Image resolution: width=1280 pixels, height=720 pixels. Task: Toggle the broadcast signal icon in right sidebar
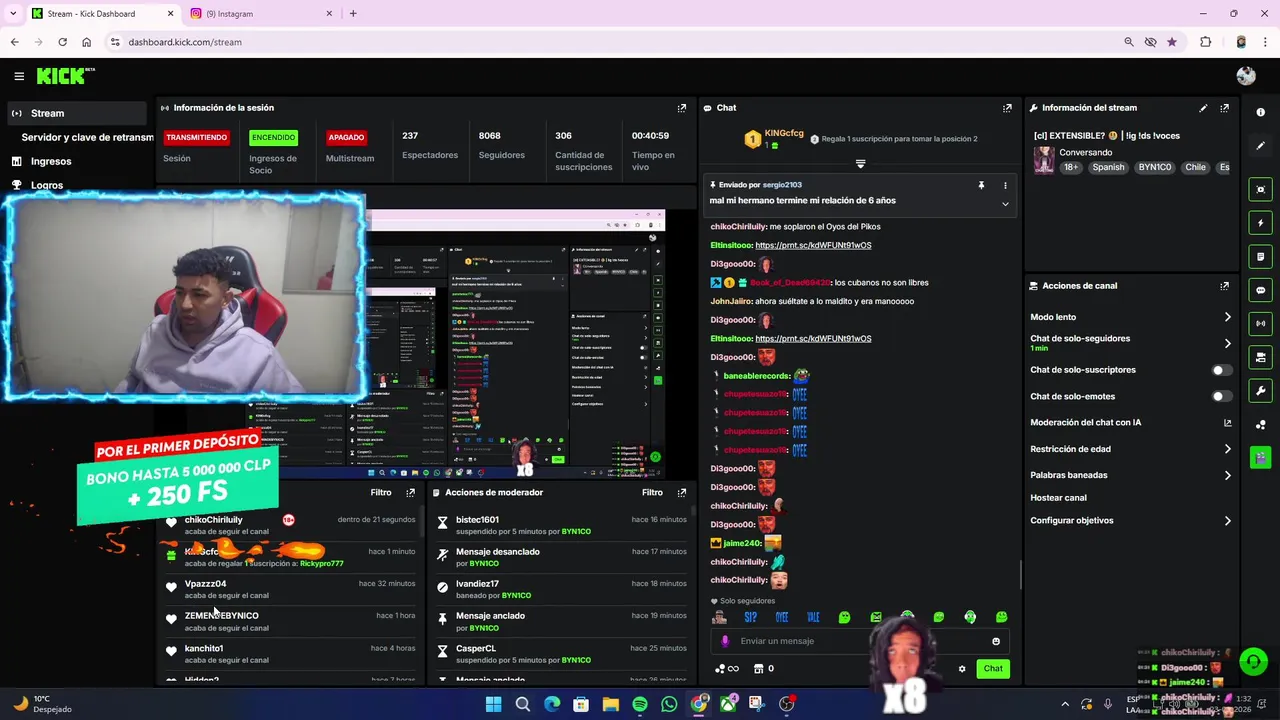1260,323
